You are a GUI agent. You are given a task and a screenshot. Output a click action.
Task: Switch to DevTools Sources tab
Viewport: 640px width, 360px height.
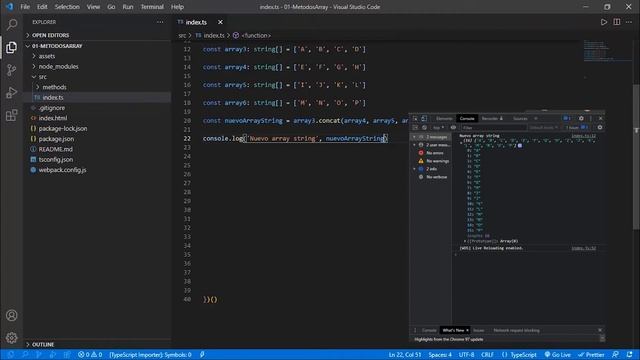click(520, 118)
